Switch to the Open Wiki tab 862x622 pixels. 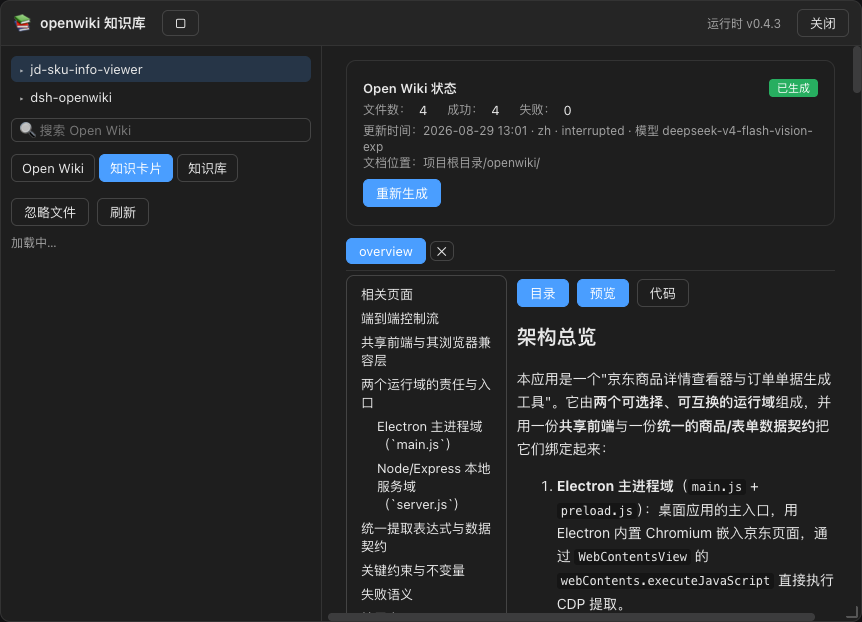point(53,168)
